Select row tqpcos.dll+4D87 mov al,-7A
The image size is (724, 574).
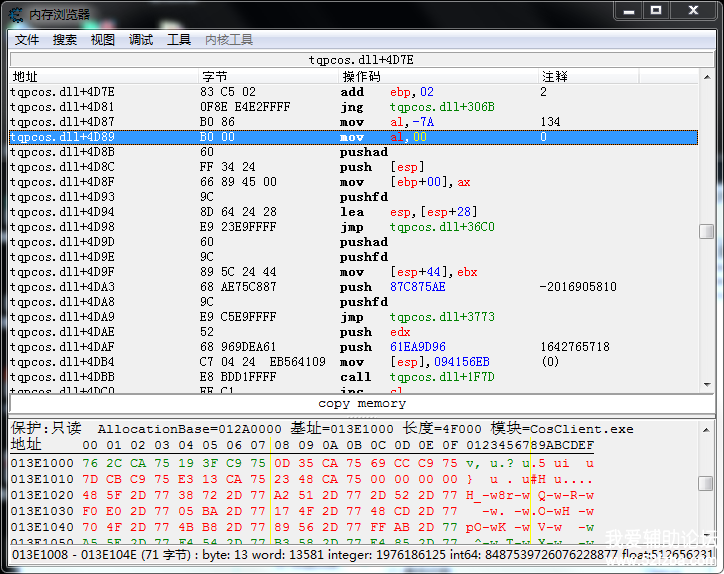353,122
